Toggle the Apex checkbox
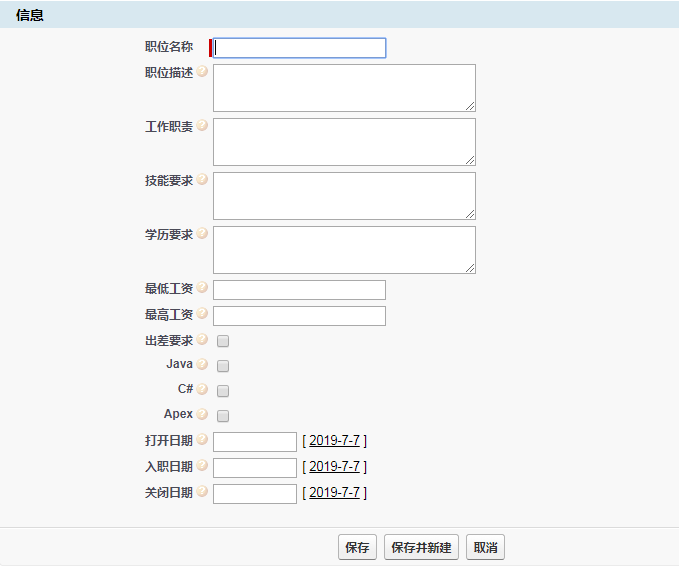The height and width of the screenshot is (567, 679). pos(223,416)
